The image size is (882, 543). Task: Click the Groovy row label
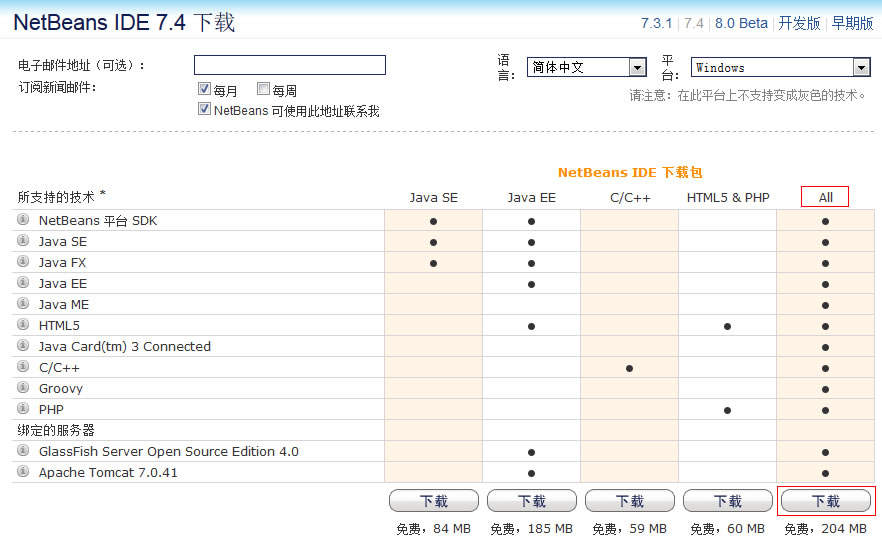61,389
